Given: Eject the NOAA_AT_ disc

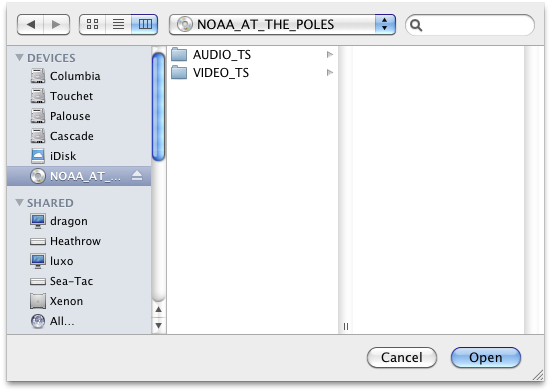Looking at the screenshot, I should tap(137, 176).
